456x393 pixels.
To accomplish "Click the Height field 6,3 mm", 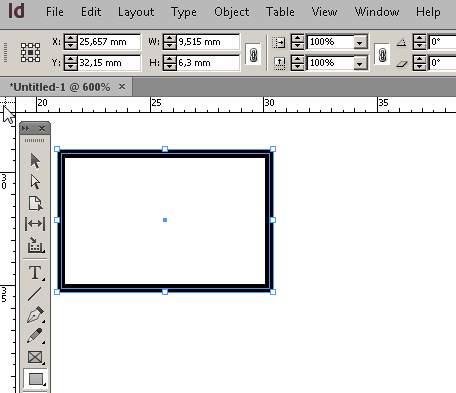I will [208, 63].
